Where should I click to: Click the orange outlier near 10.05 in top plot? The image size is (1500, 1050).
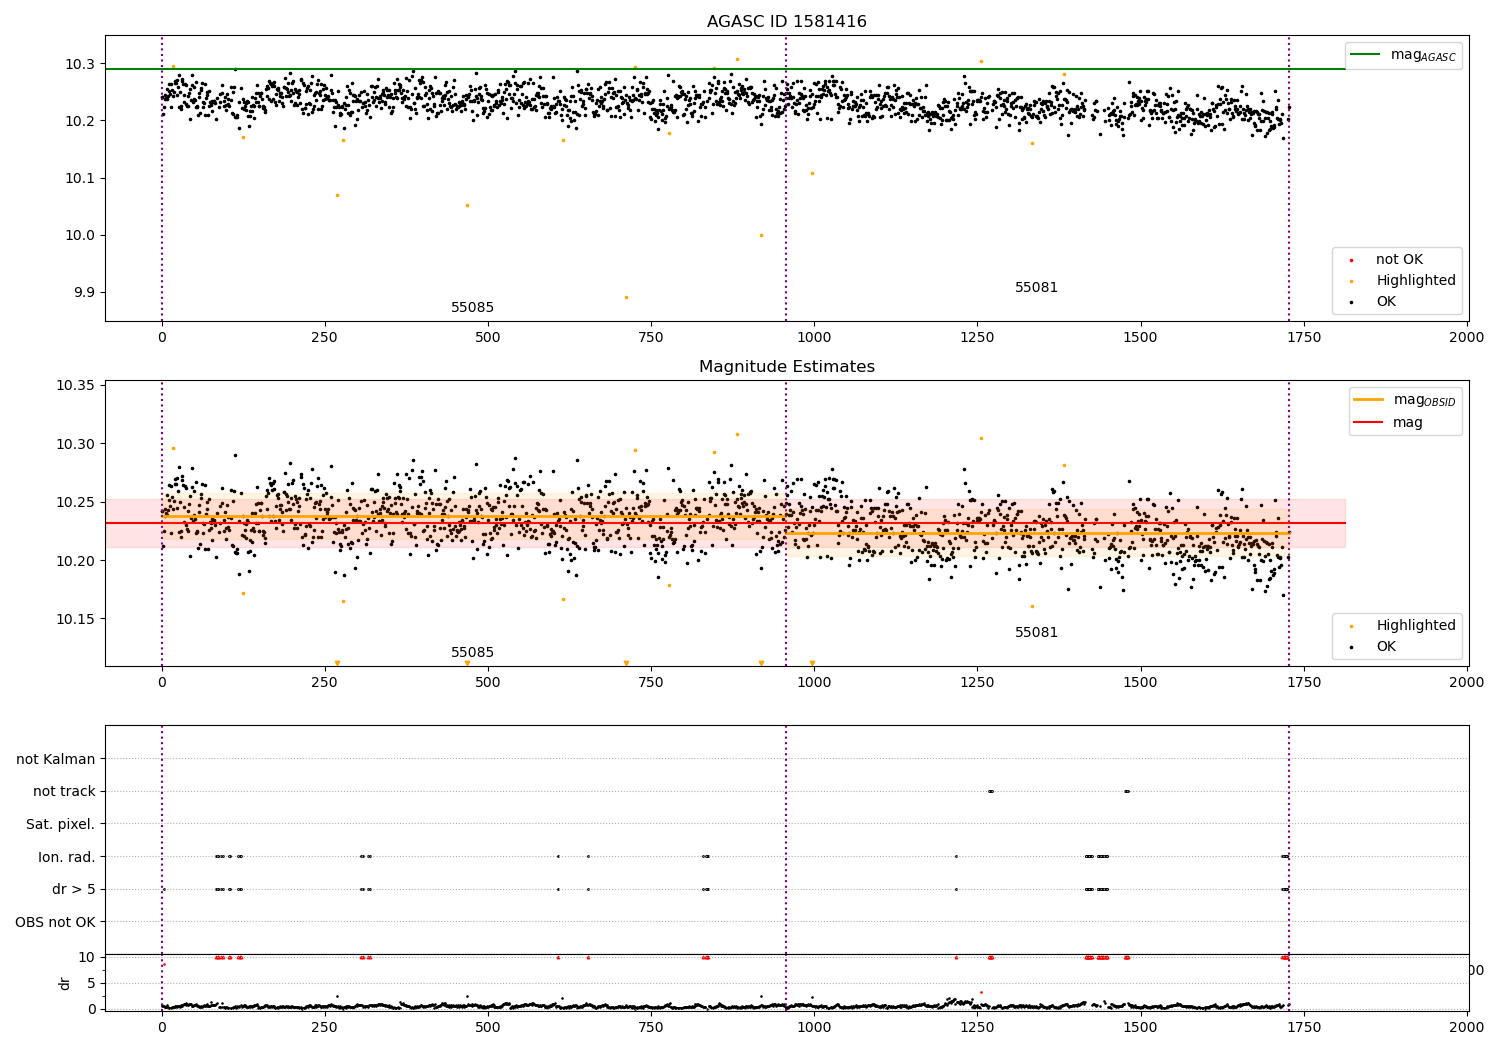pyautogui.click(x=467, y=205)
